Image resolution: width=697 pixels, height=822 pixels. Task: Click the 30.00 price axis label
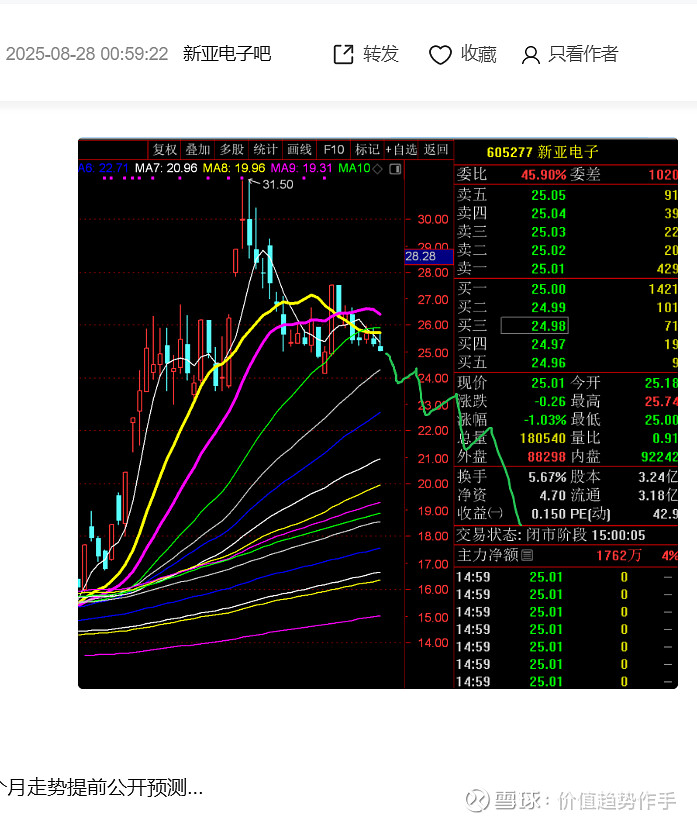(433, 219)
